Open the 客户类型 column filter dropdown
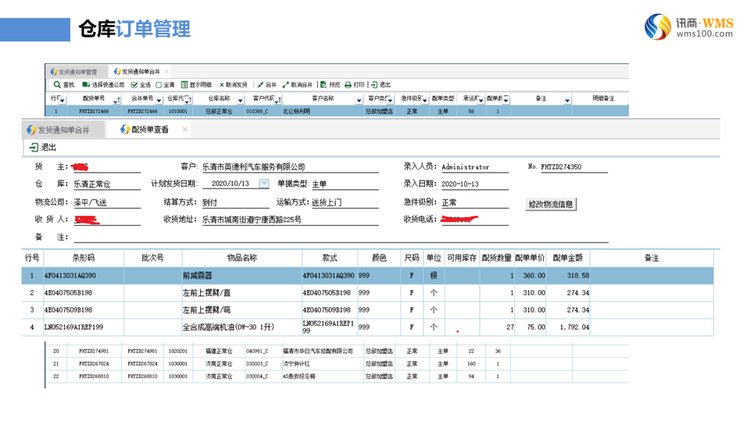Viewport: 750px width, 422px height. [390, 100]
